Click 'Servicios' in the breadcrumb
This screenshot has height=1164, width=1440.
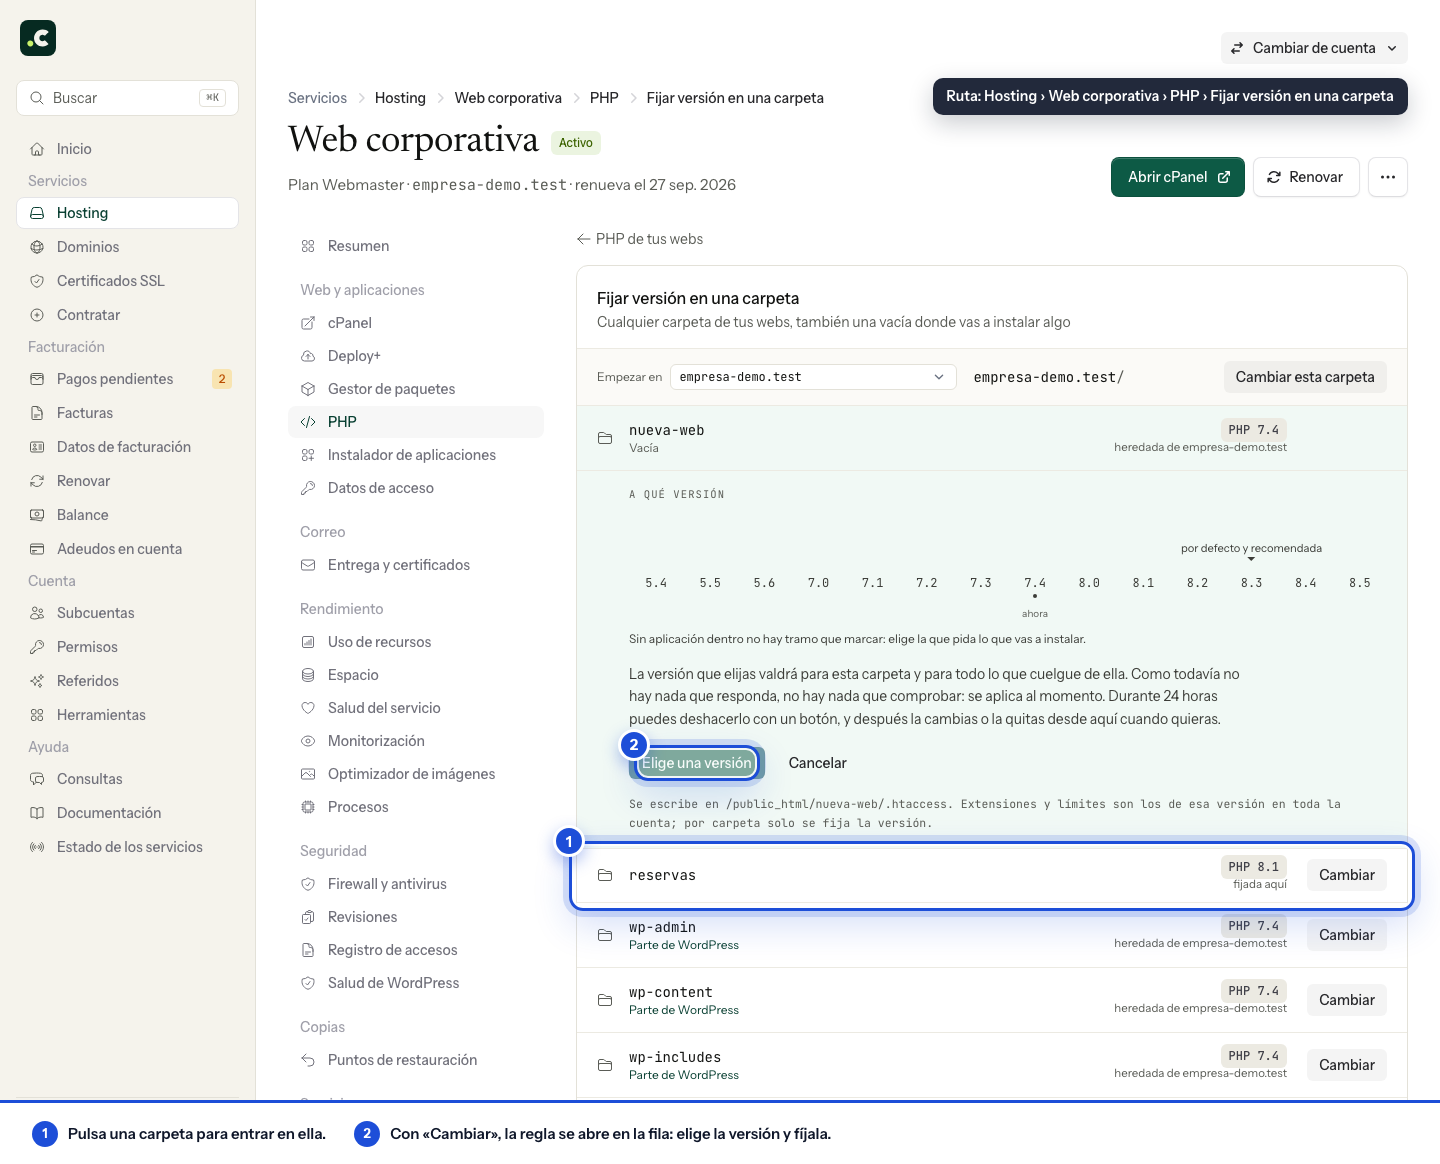pyautogui.click(x=317, y=98)
